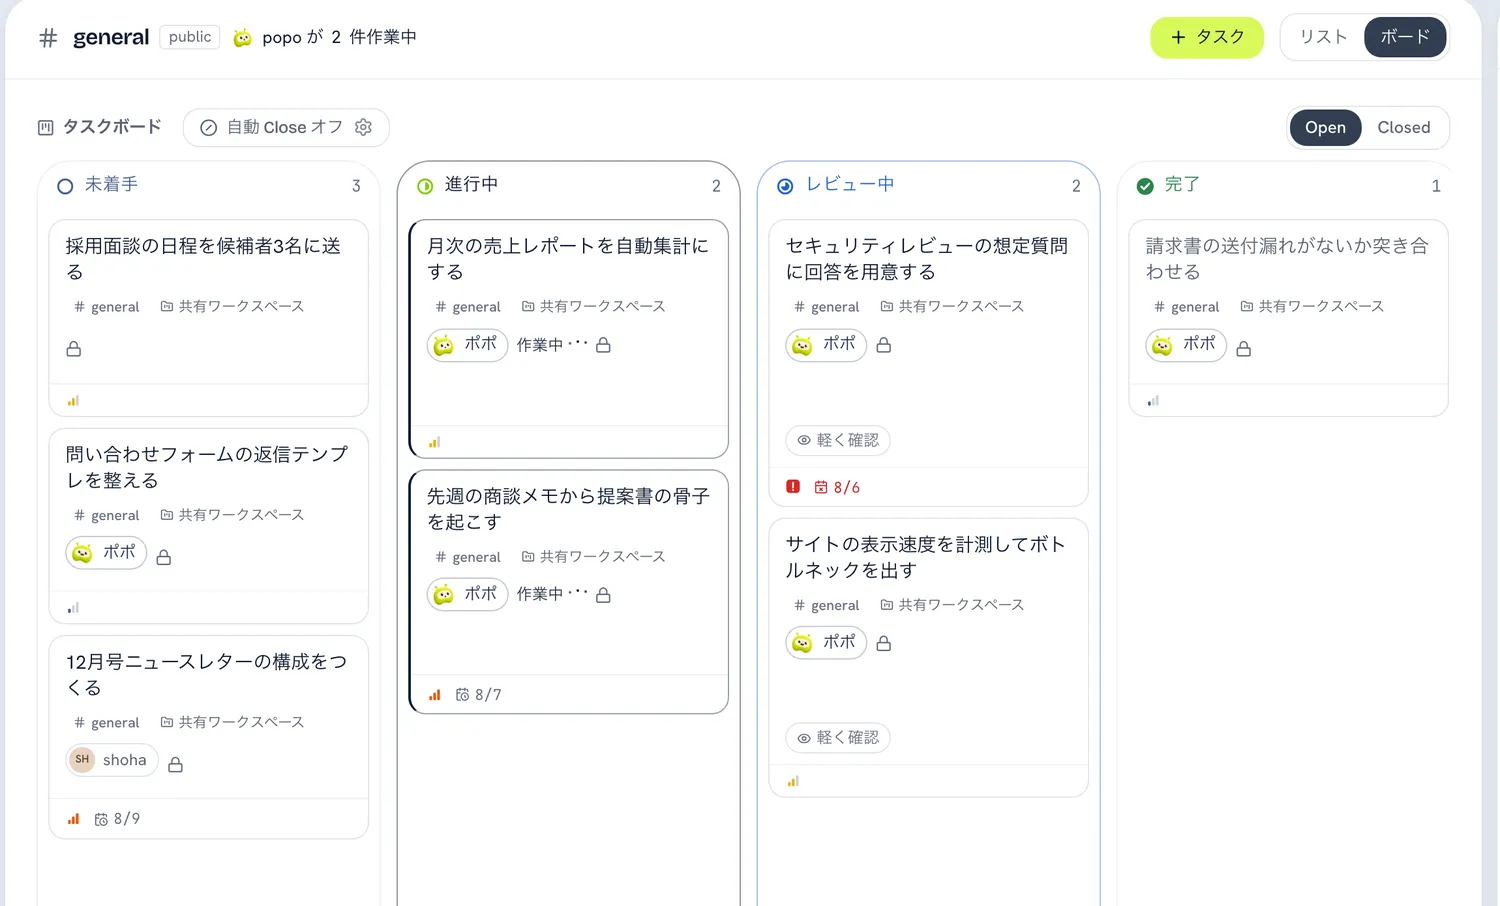Click lock icon on 問い合わせフォーム card
Screen dimensions: 1500x906
[x=164, y=557]
